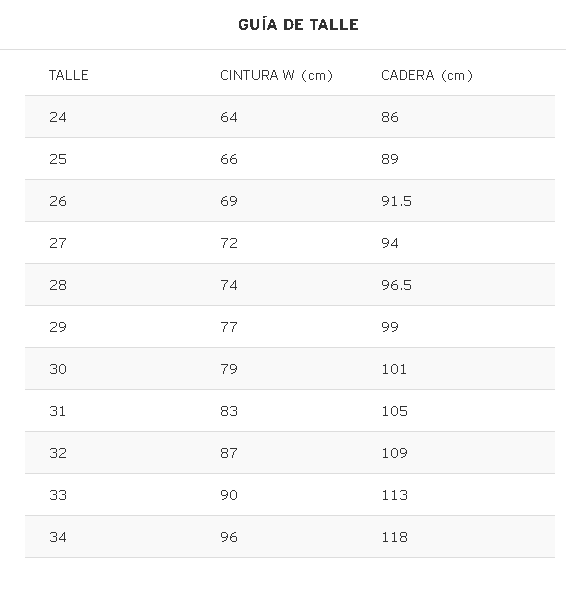Click hip value 91.5

click(396, 201)
